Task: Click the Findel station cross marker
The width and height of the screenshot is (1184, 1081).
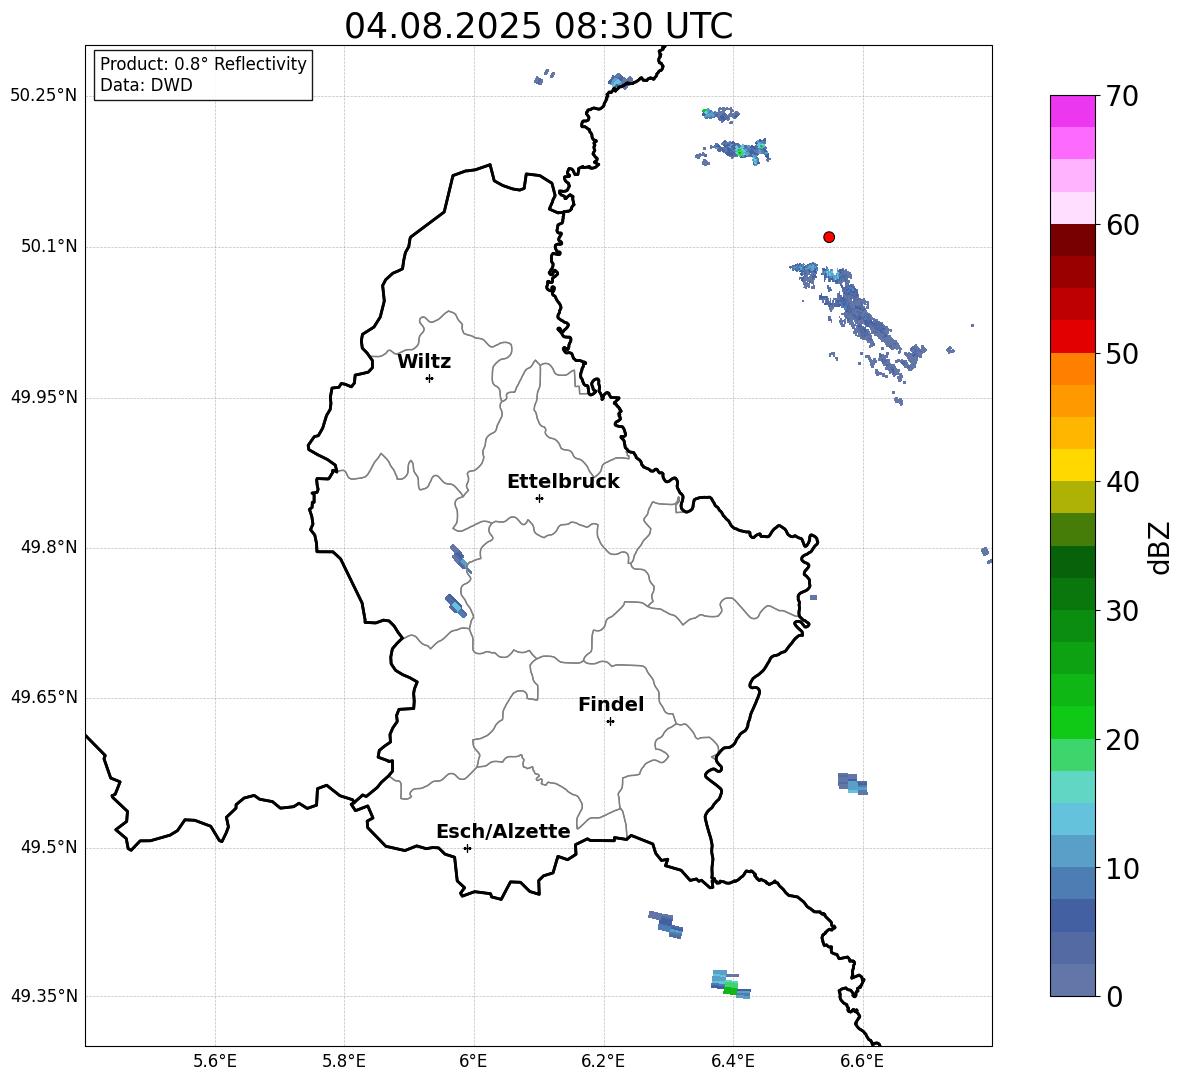Action: pyautogui.click(x=610, y=722)
